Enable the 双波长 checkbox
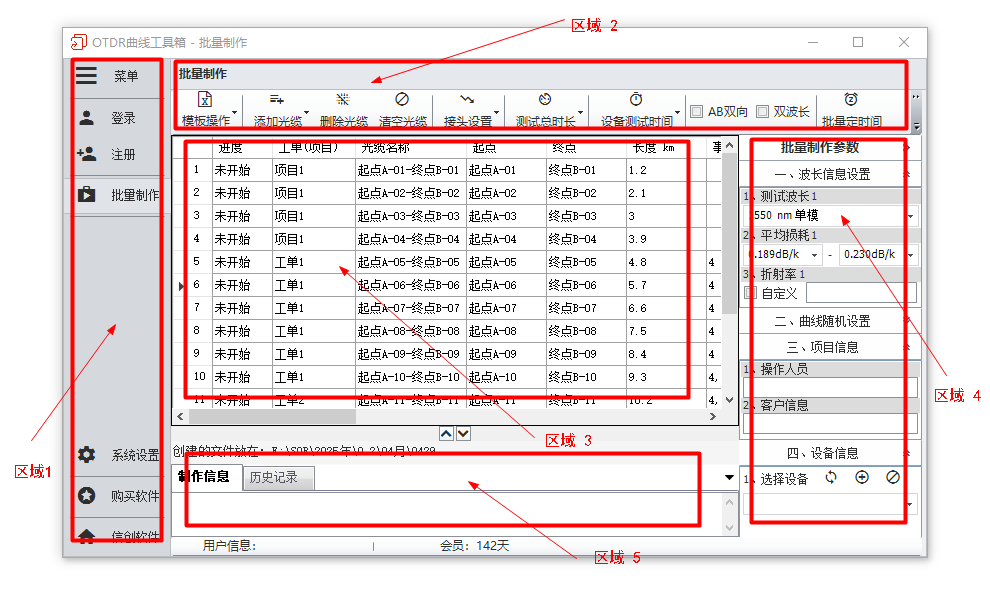The height and width of the screenshot is (597, 990). pos(762,112)
